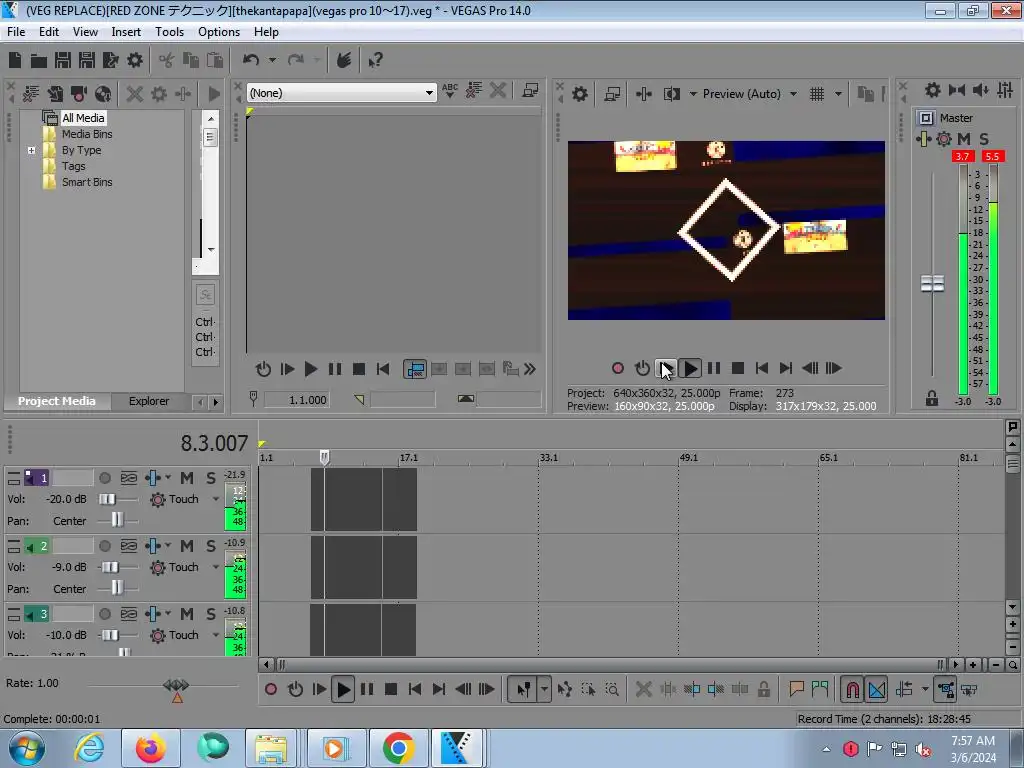
Task: Click the Lock event padlock icon
Action: pos(763,689)
